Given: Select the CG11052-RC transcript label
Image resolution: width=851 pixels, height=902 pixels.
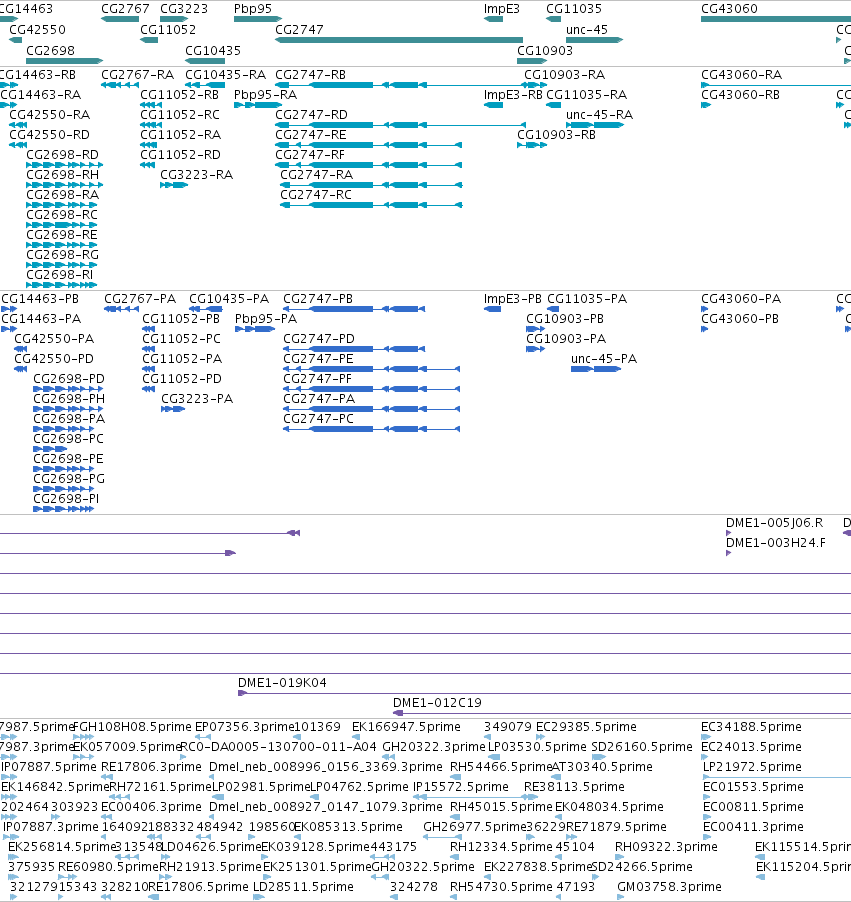Looking at the screenshot, I should click(x=180, y=114).
